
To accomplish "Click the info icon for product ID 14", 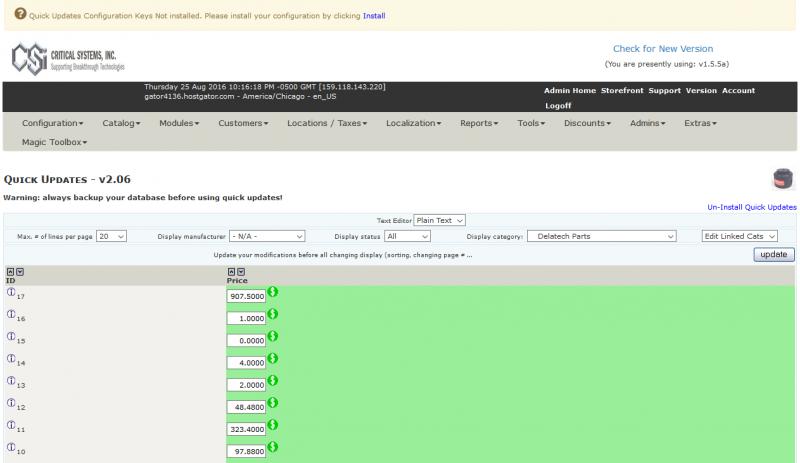I will [11, 358].
